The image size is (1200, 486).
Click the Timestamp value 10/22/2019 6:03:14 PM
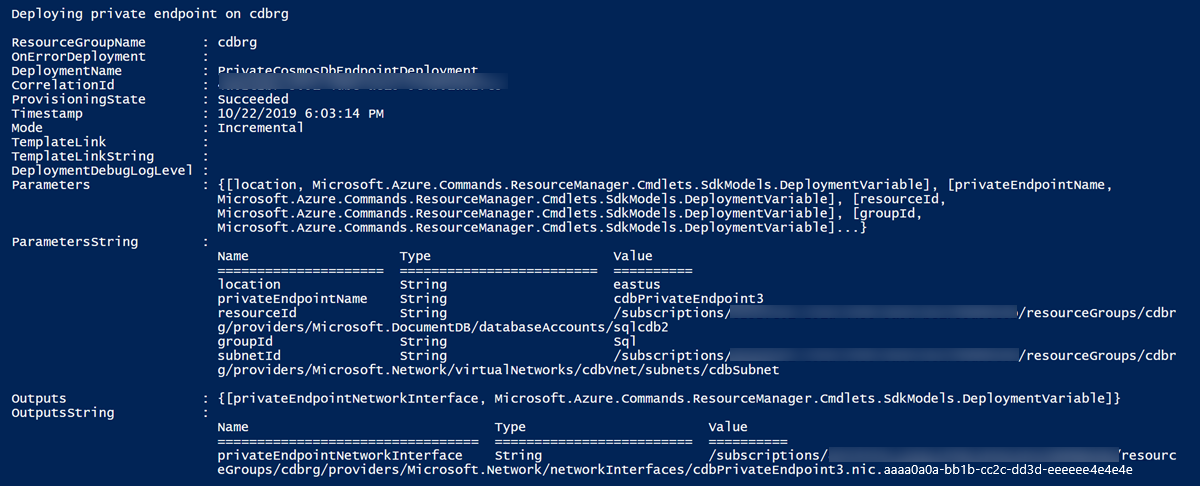pyautogui.click(x=300, y=114)
